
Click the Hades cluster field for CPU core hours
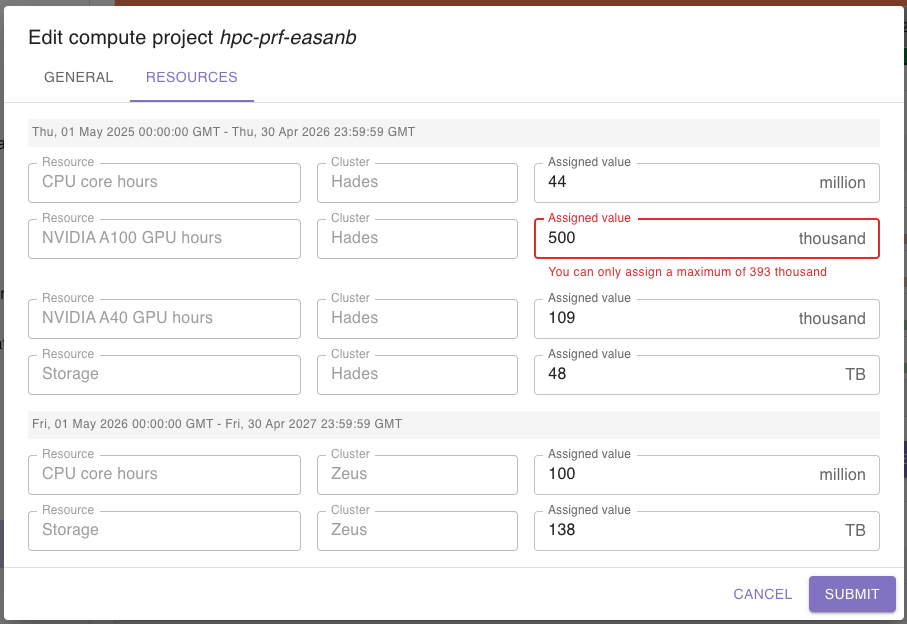coord(417,183)
